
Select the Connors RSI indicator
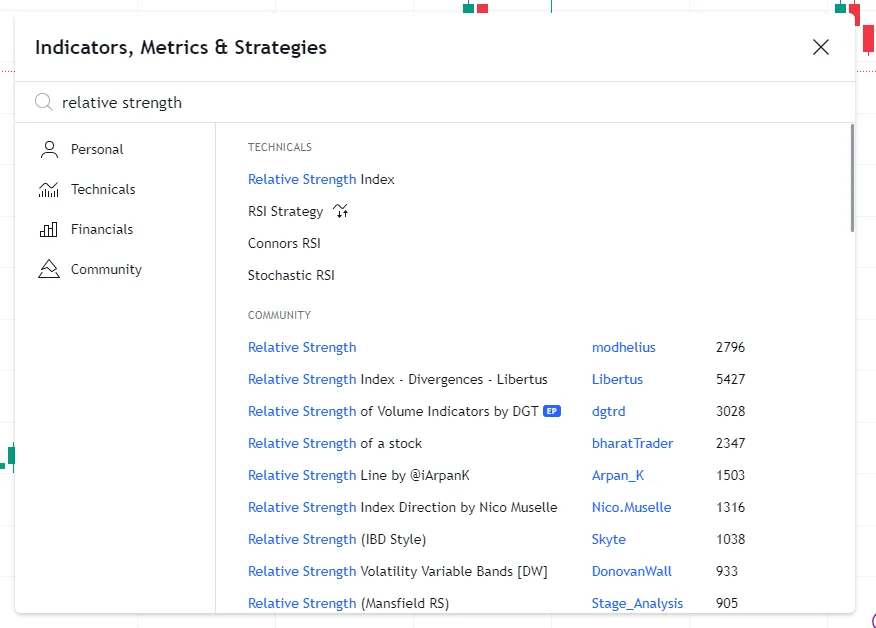(x=284, y=243)
